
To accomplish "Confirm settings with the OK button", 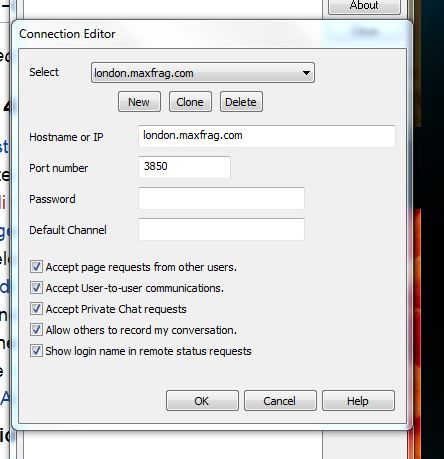I will tap(202, 401).
